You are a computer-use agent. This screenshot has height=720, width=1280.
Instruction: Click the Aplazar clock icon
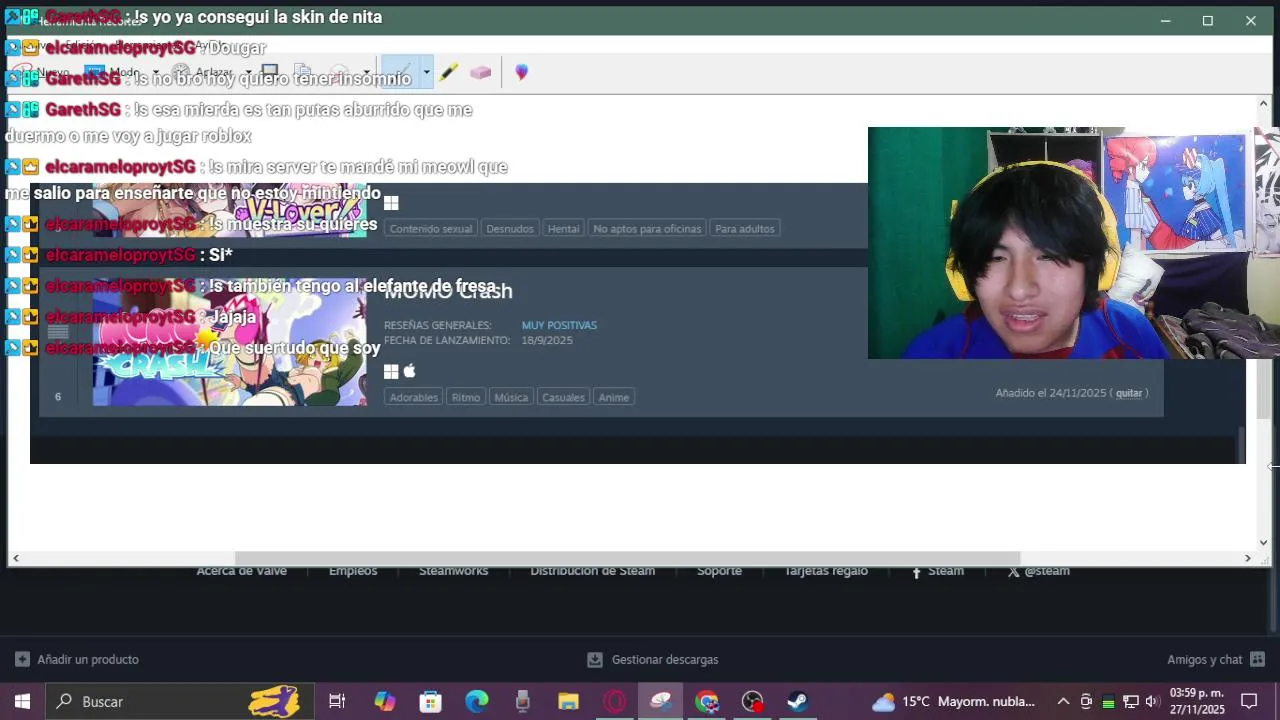pyautogui.click(x=181, y=72)
